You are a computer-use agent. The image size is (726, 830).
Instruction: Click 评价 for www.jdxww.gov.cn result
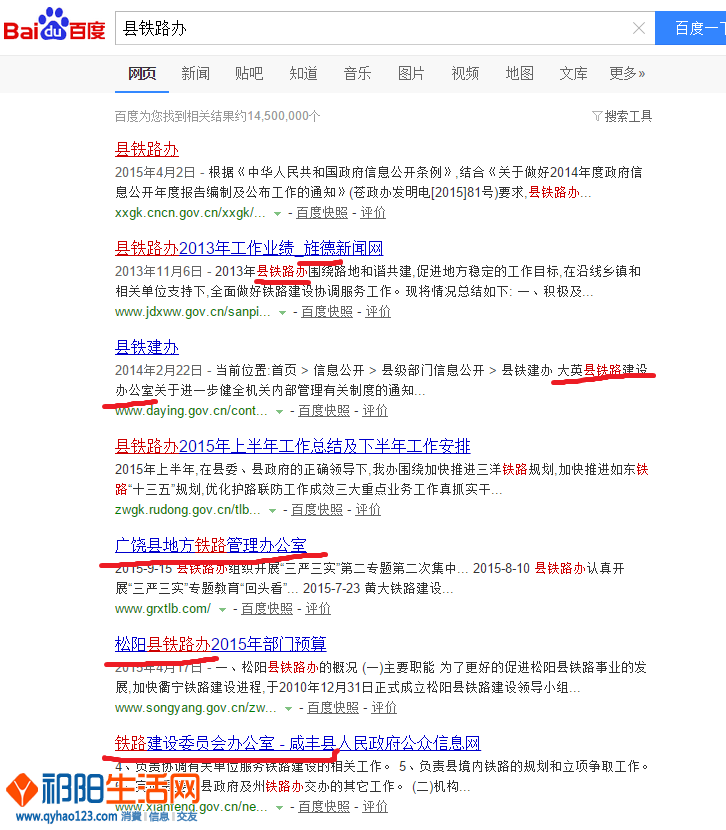[x=378, y=312]
